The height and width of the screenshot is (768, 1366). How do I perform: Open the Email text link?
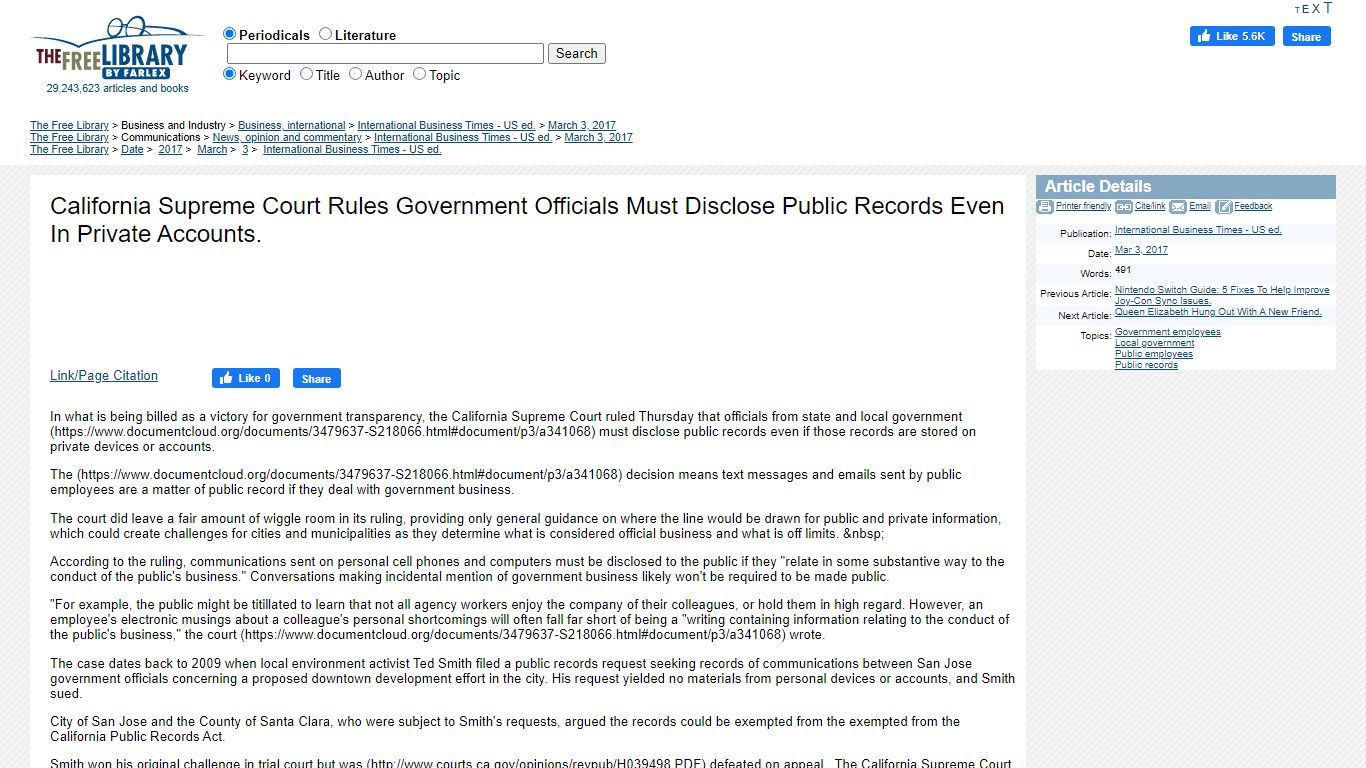point(1199,206)
